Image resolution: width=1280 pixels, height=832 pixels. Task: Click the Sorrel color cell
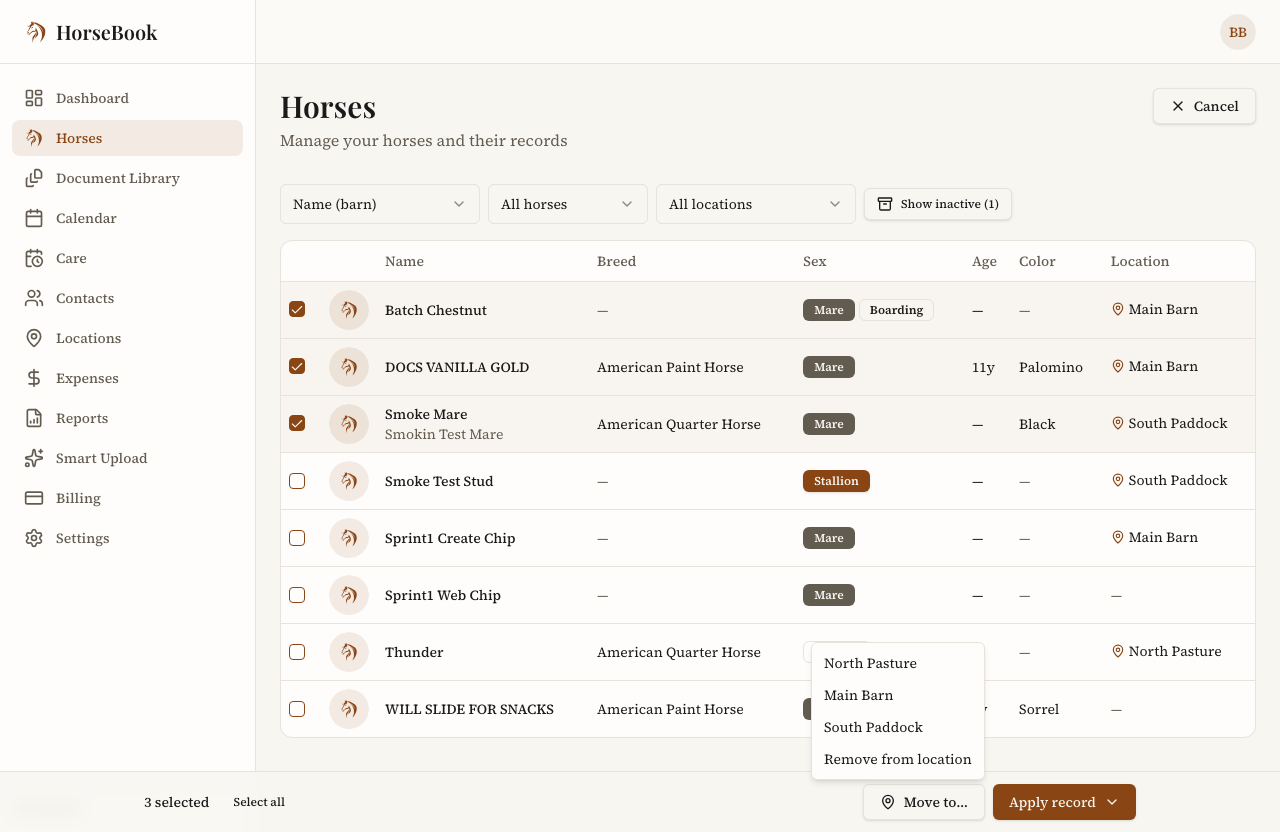point(1039,709)
